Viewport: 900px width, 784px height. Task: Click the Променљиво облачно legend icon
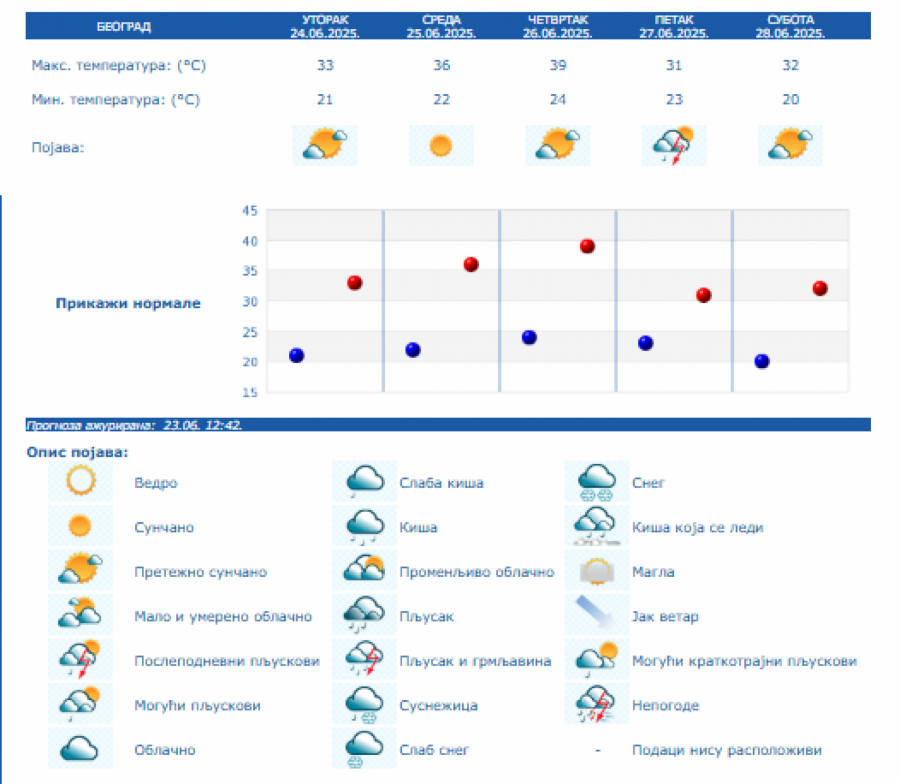coord(365,572)
